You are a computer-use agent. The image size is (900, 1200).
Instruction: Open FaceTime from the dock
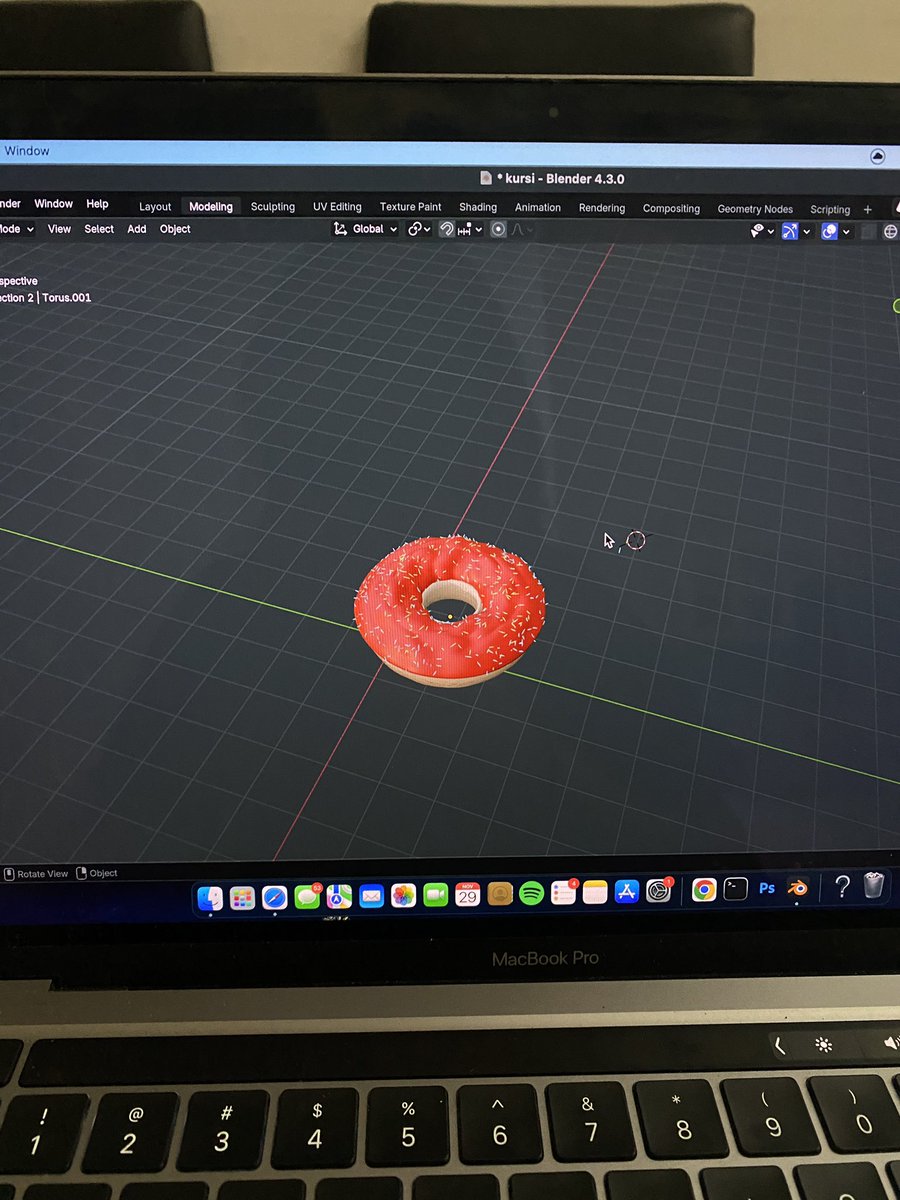coord(435,895)
